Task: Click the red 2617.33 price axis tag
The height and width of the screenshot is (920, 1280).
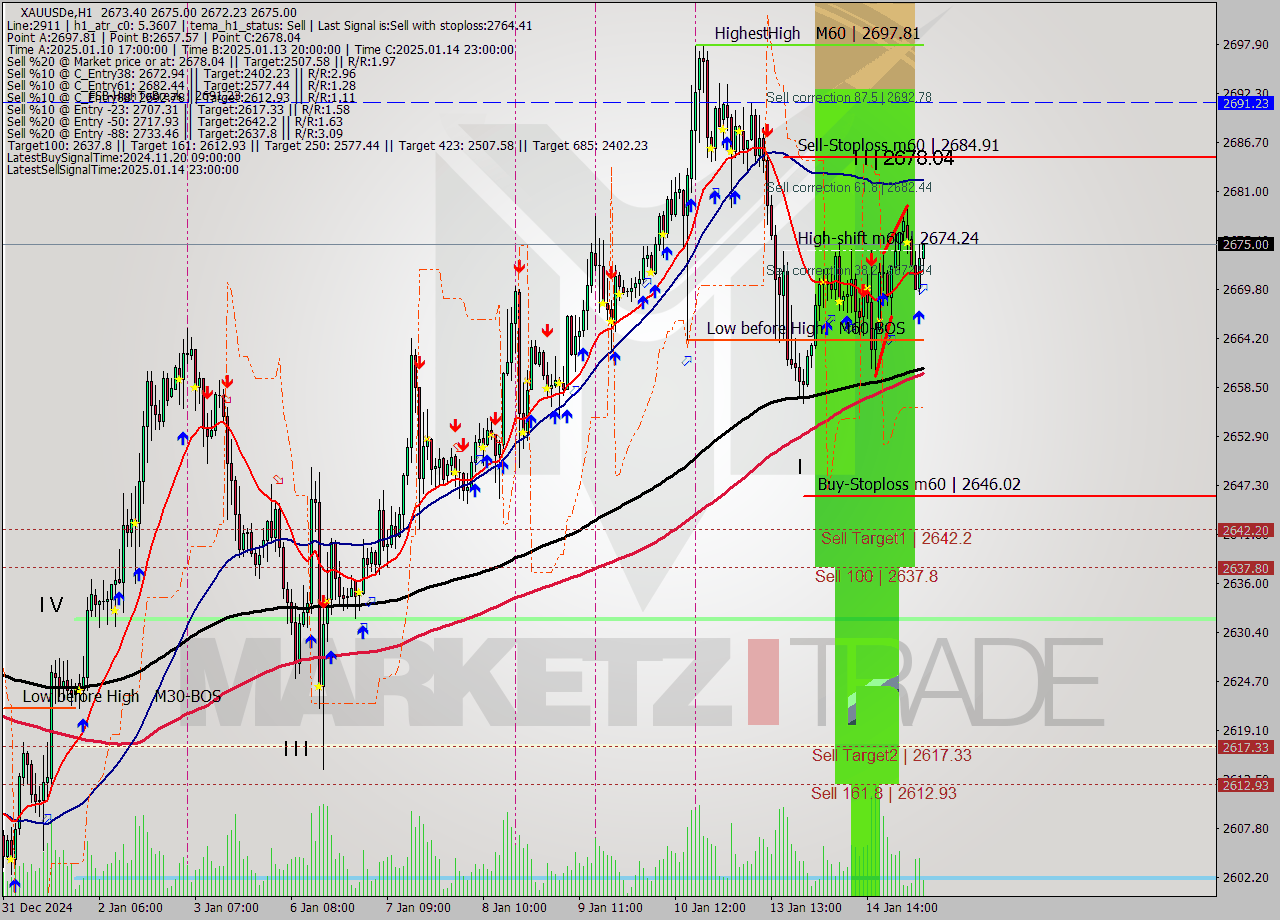Action: (x=1245, y=747)
